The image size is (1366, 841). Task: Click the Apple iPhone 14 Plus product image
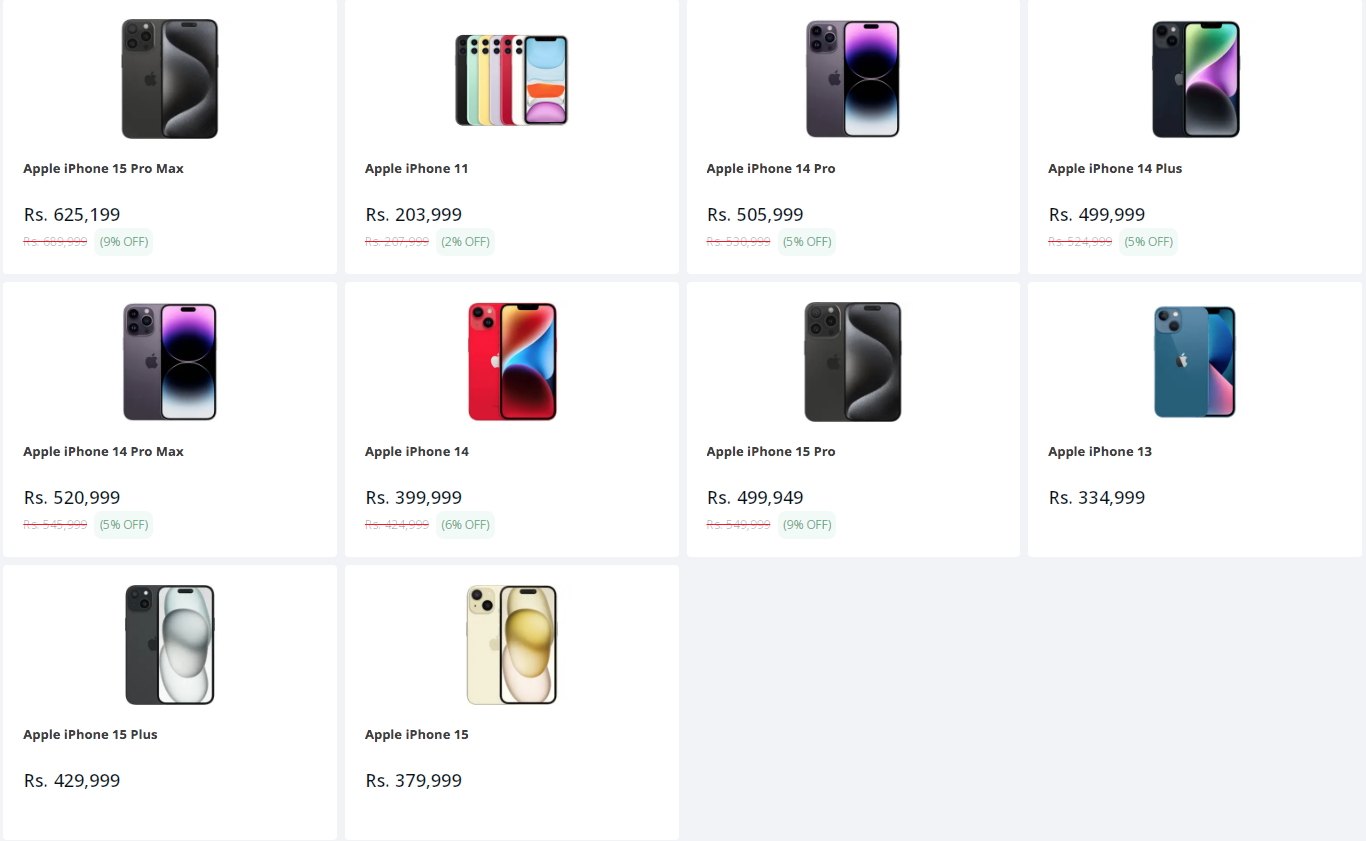click(x=1195, y=78)
